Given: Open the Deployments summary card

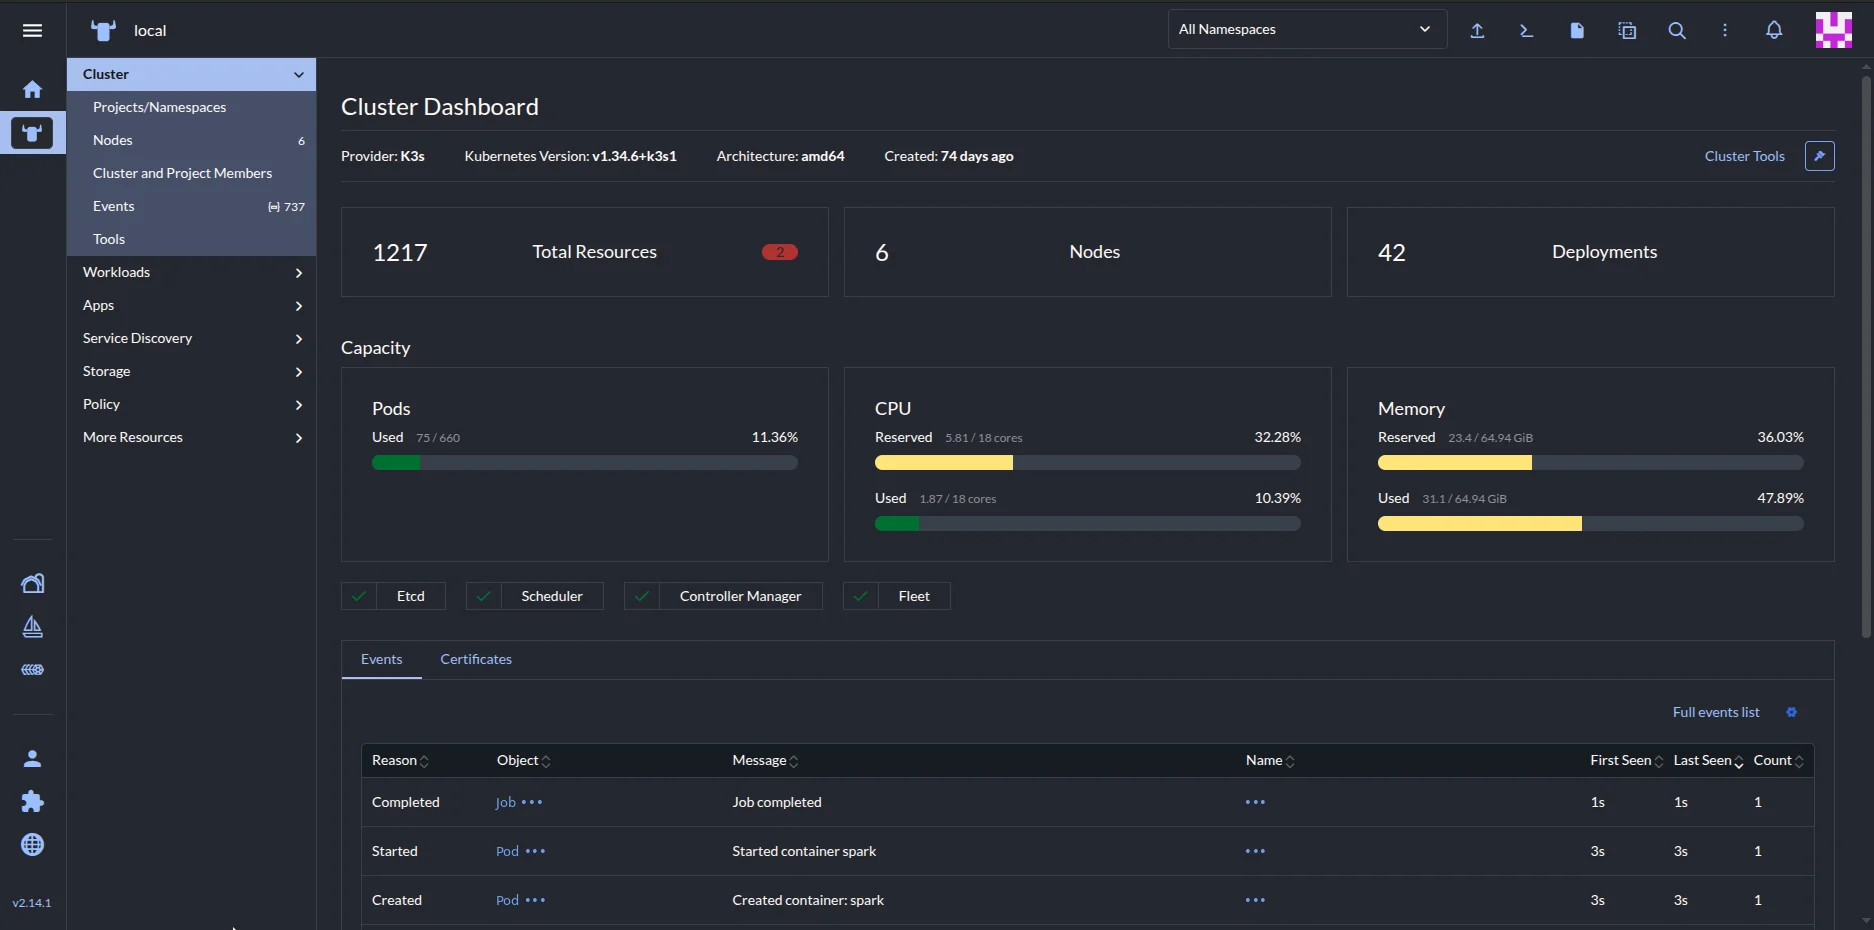Looking at the screenshot, I should 1590,252.
